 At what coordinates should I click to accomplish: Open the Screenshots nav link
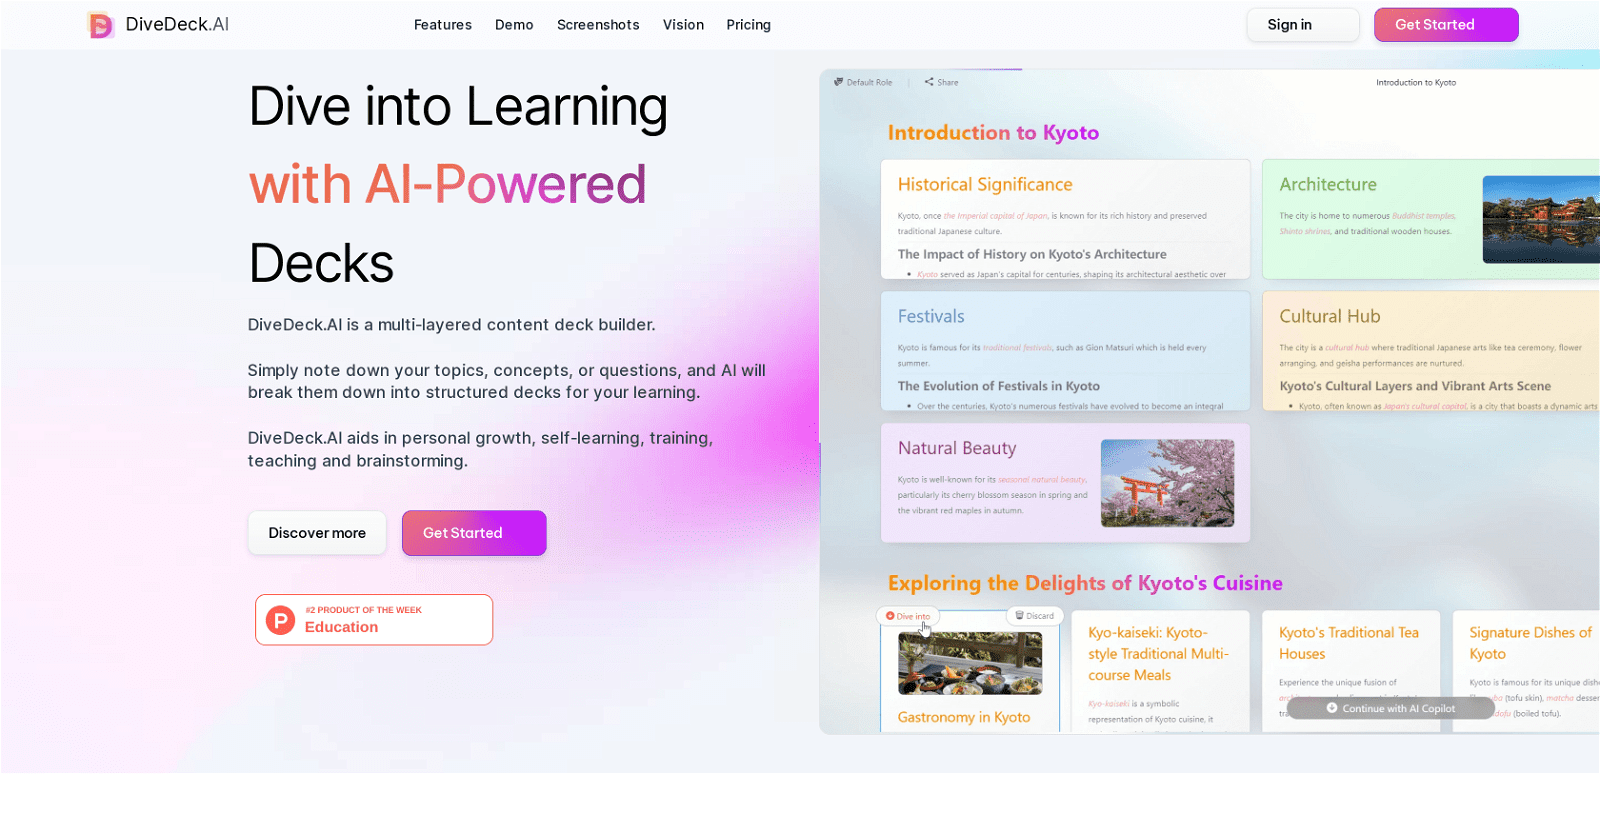point(598,25)
